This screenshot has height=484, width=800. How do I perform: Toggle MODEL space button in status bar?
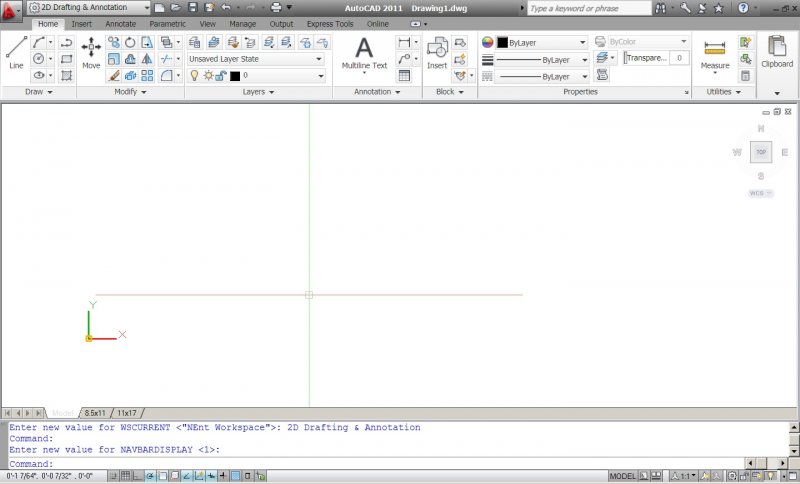click(622, 476)
